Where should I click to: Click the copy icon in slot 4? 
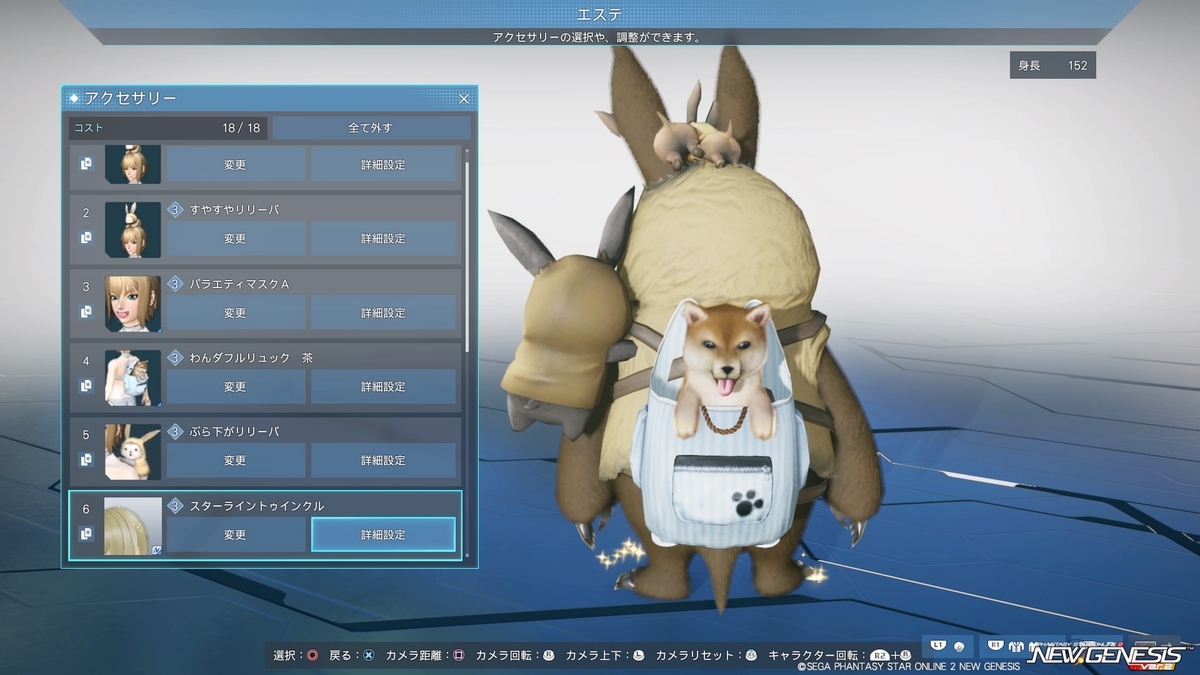(86, 385)
